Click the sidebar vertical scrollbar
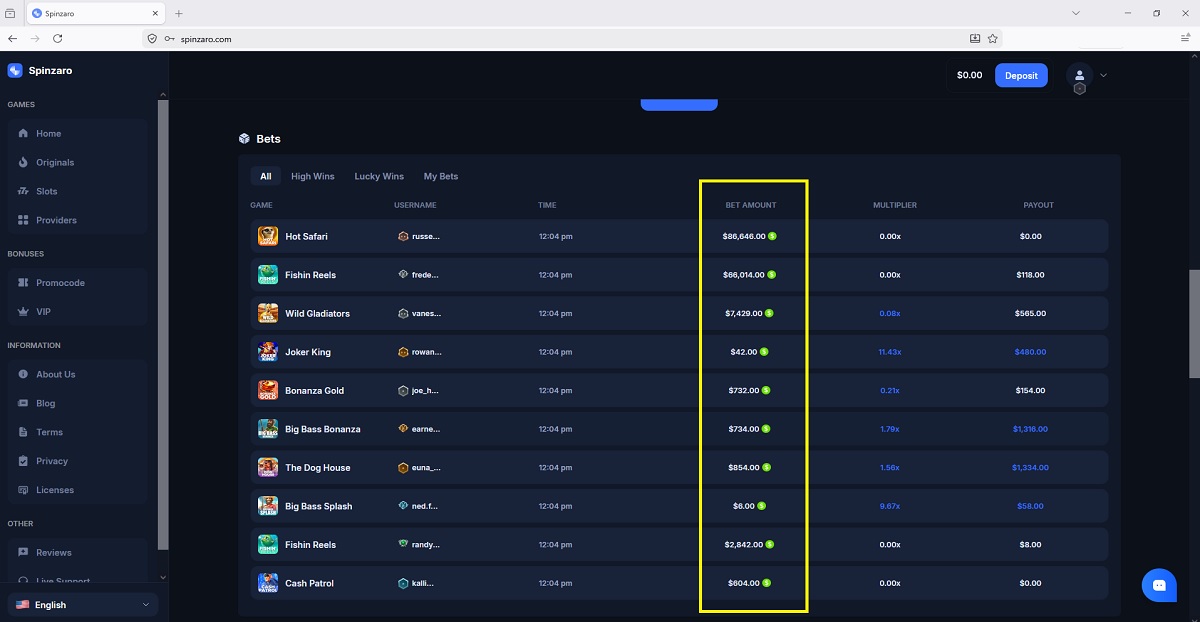Viewport: 1200px width, 622px height. [163, 320]
